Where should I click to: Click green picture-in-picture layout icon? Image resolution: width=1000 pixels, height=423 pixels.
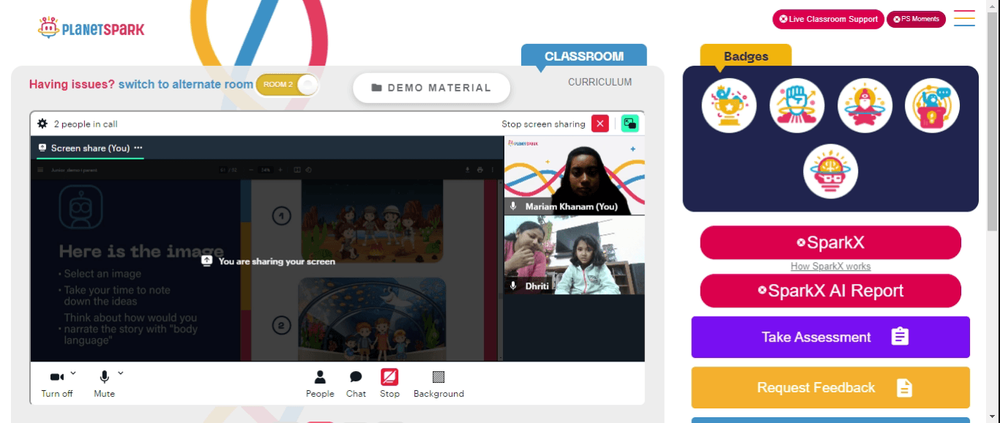630,124
